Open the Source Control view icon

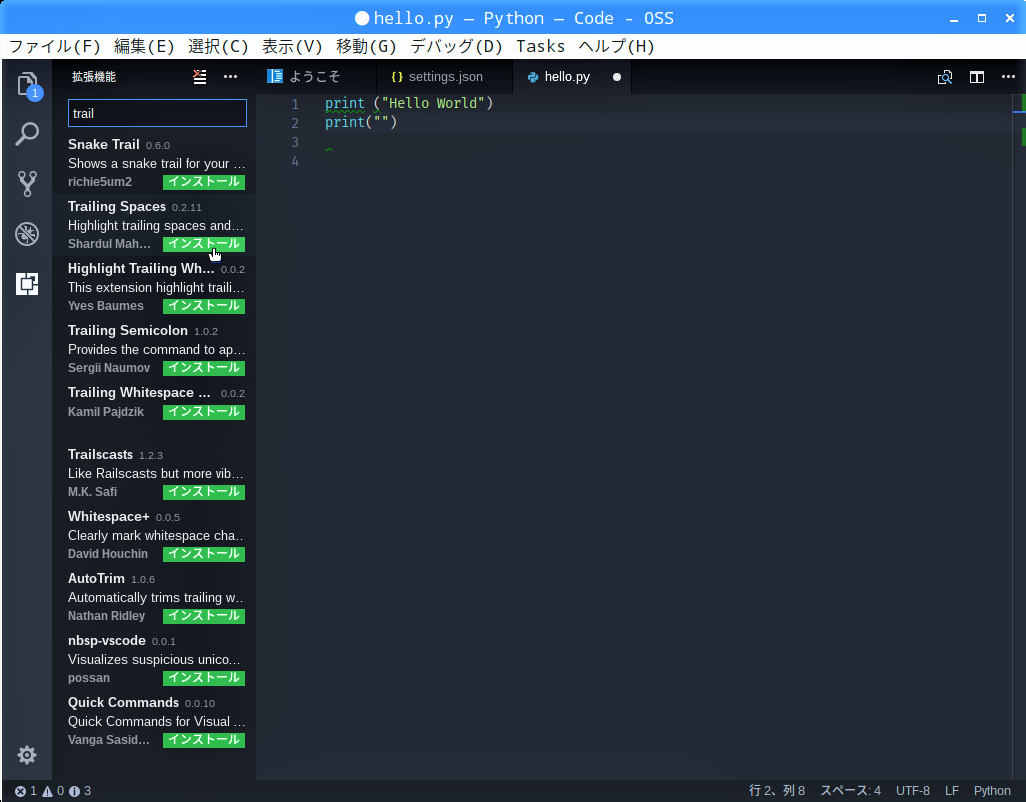27,184
